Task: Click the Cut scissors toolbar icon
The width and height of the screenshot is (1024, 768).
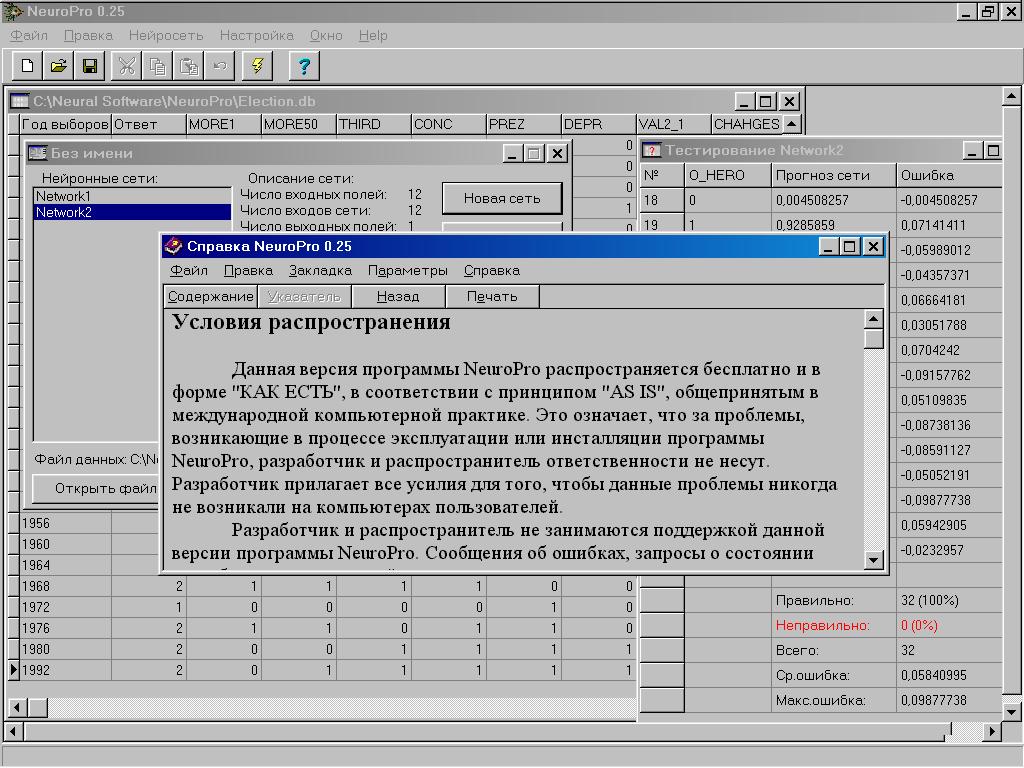Action: point(127,66)
